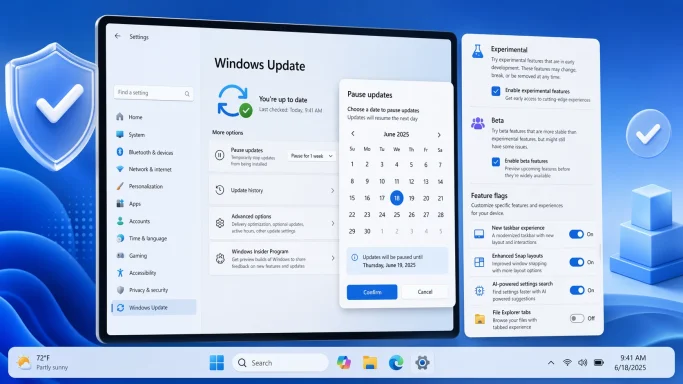Open the weather widget showing 72°F
The image size is (683, 384).
click(x=42, y=362)
